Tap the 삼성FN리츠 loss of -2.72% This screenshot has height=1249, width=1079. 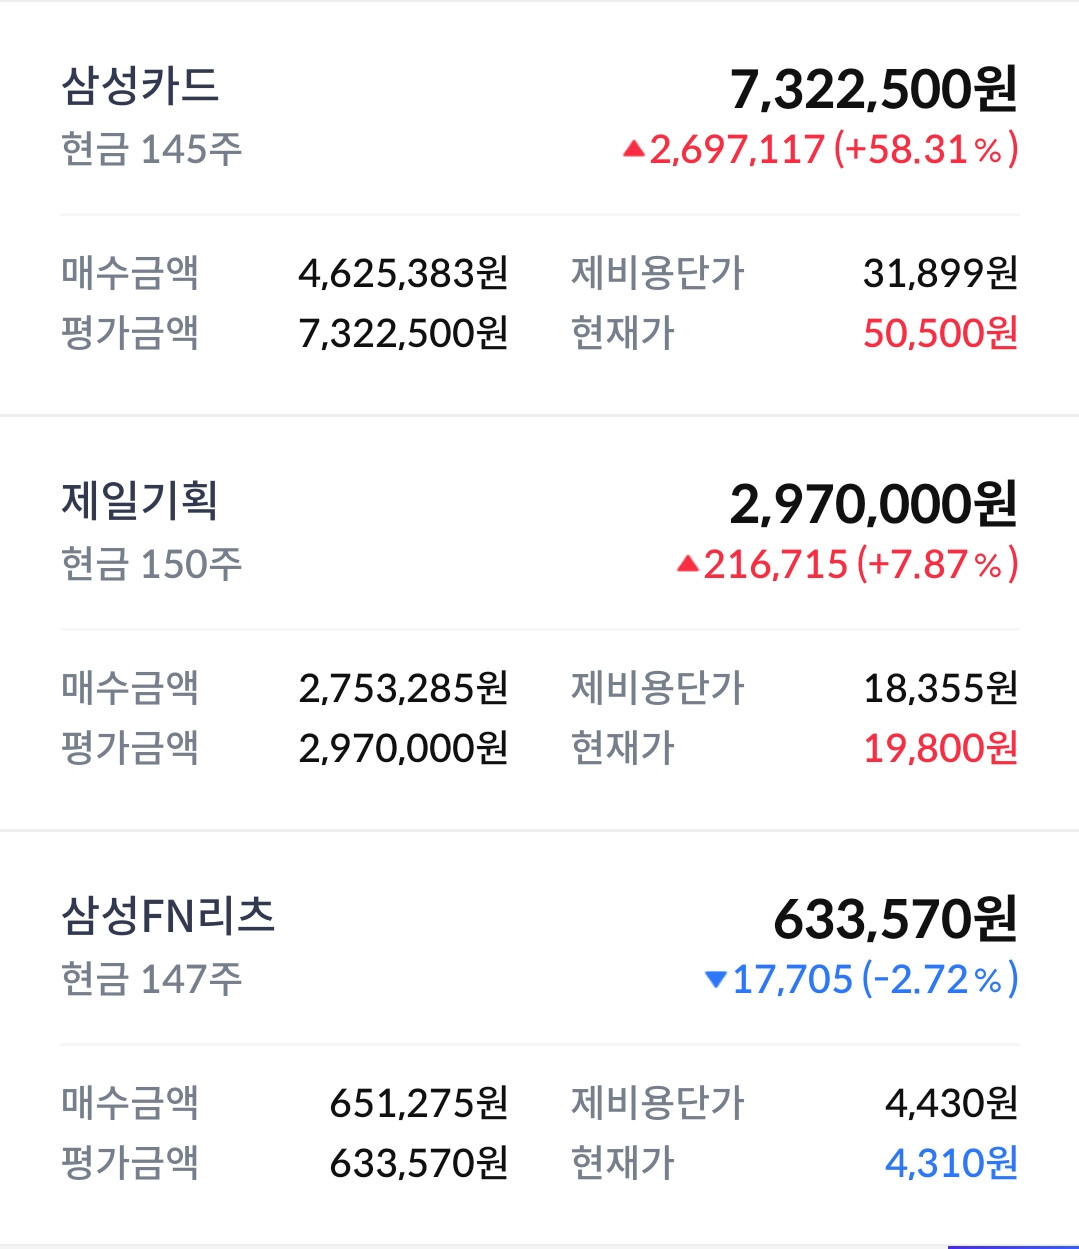[x=938, y=980]
